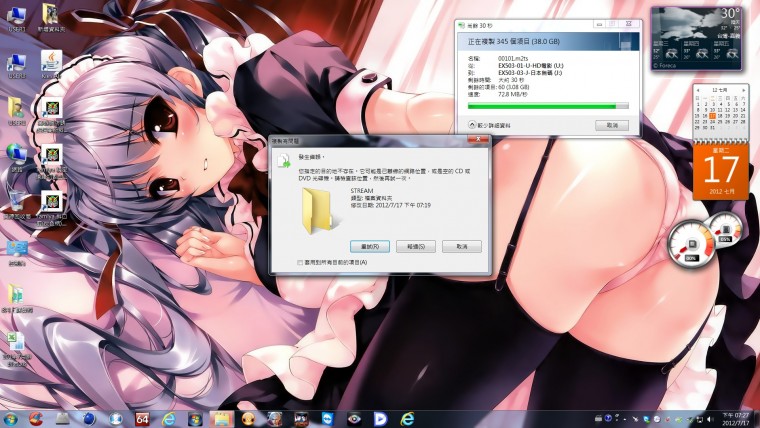Select the USER1 computer desktop icon
Screen dimensions: 760x428
click(16, 19)
